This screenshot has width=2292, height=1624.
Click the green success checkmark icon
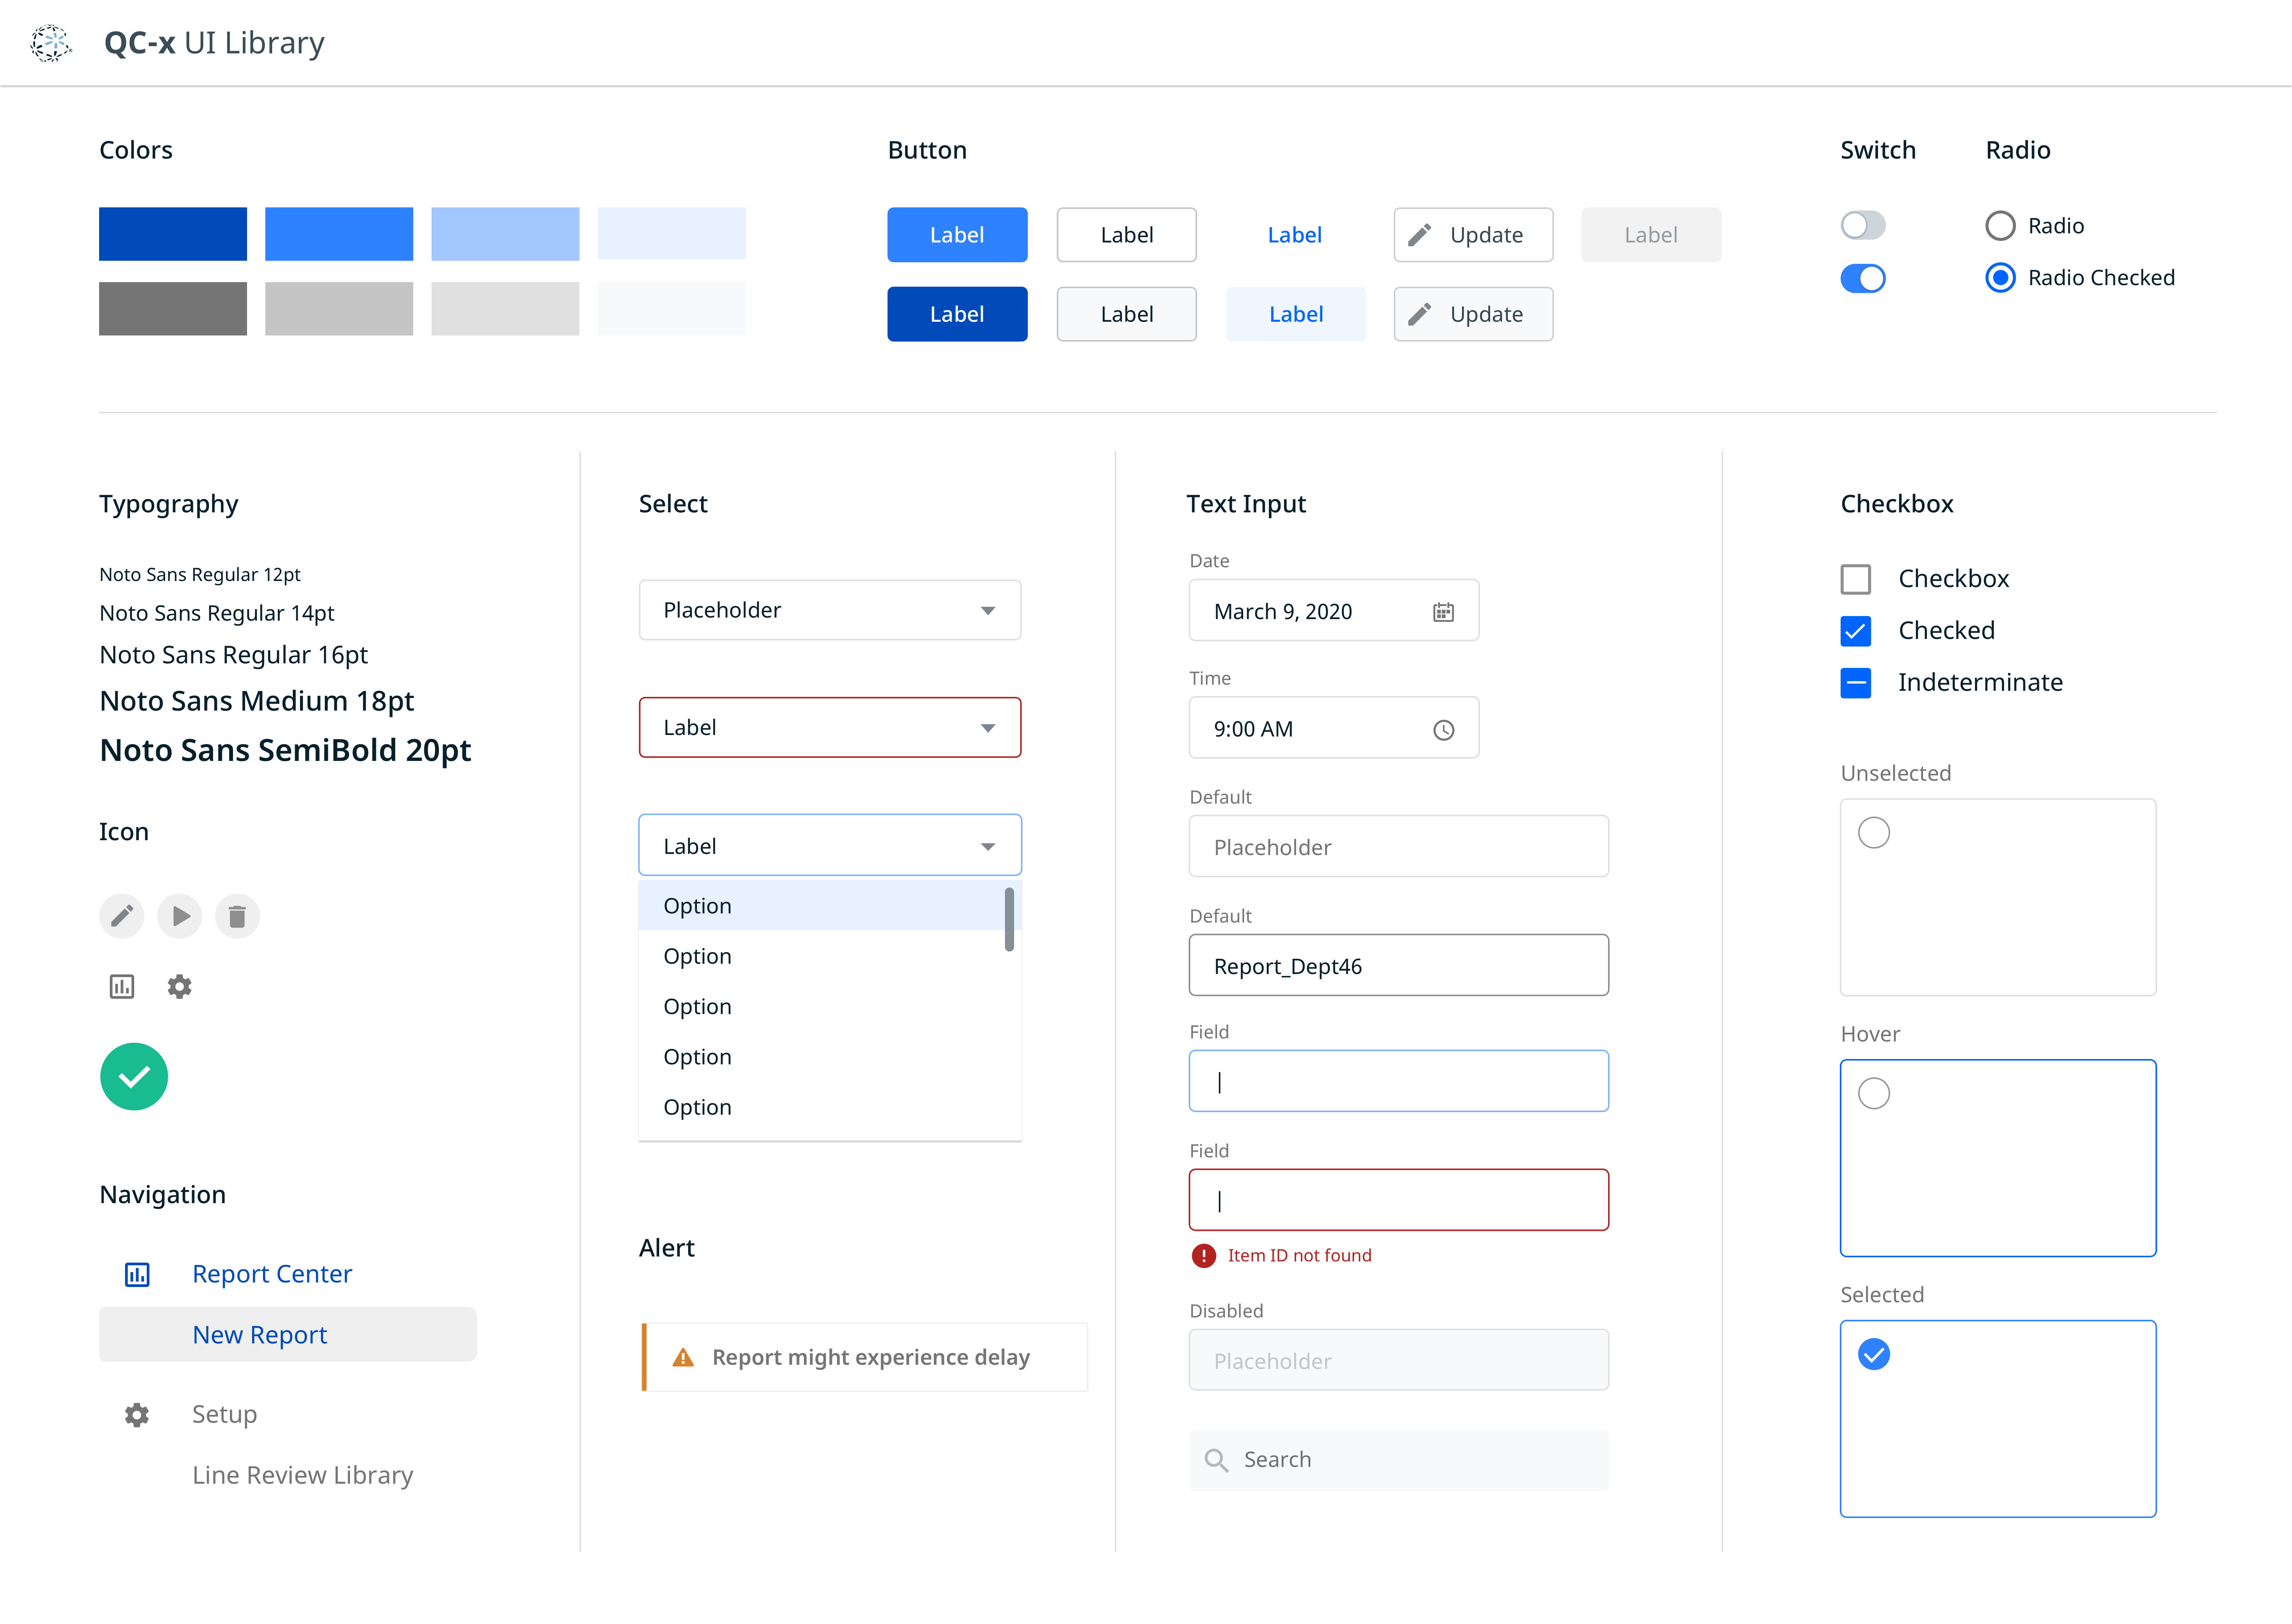point(134,1076)
